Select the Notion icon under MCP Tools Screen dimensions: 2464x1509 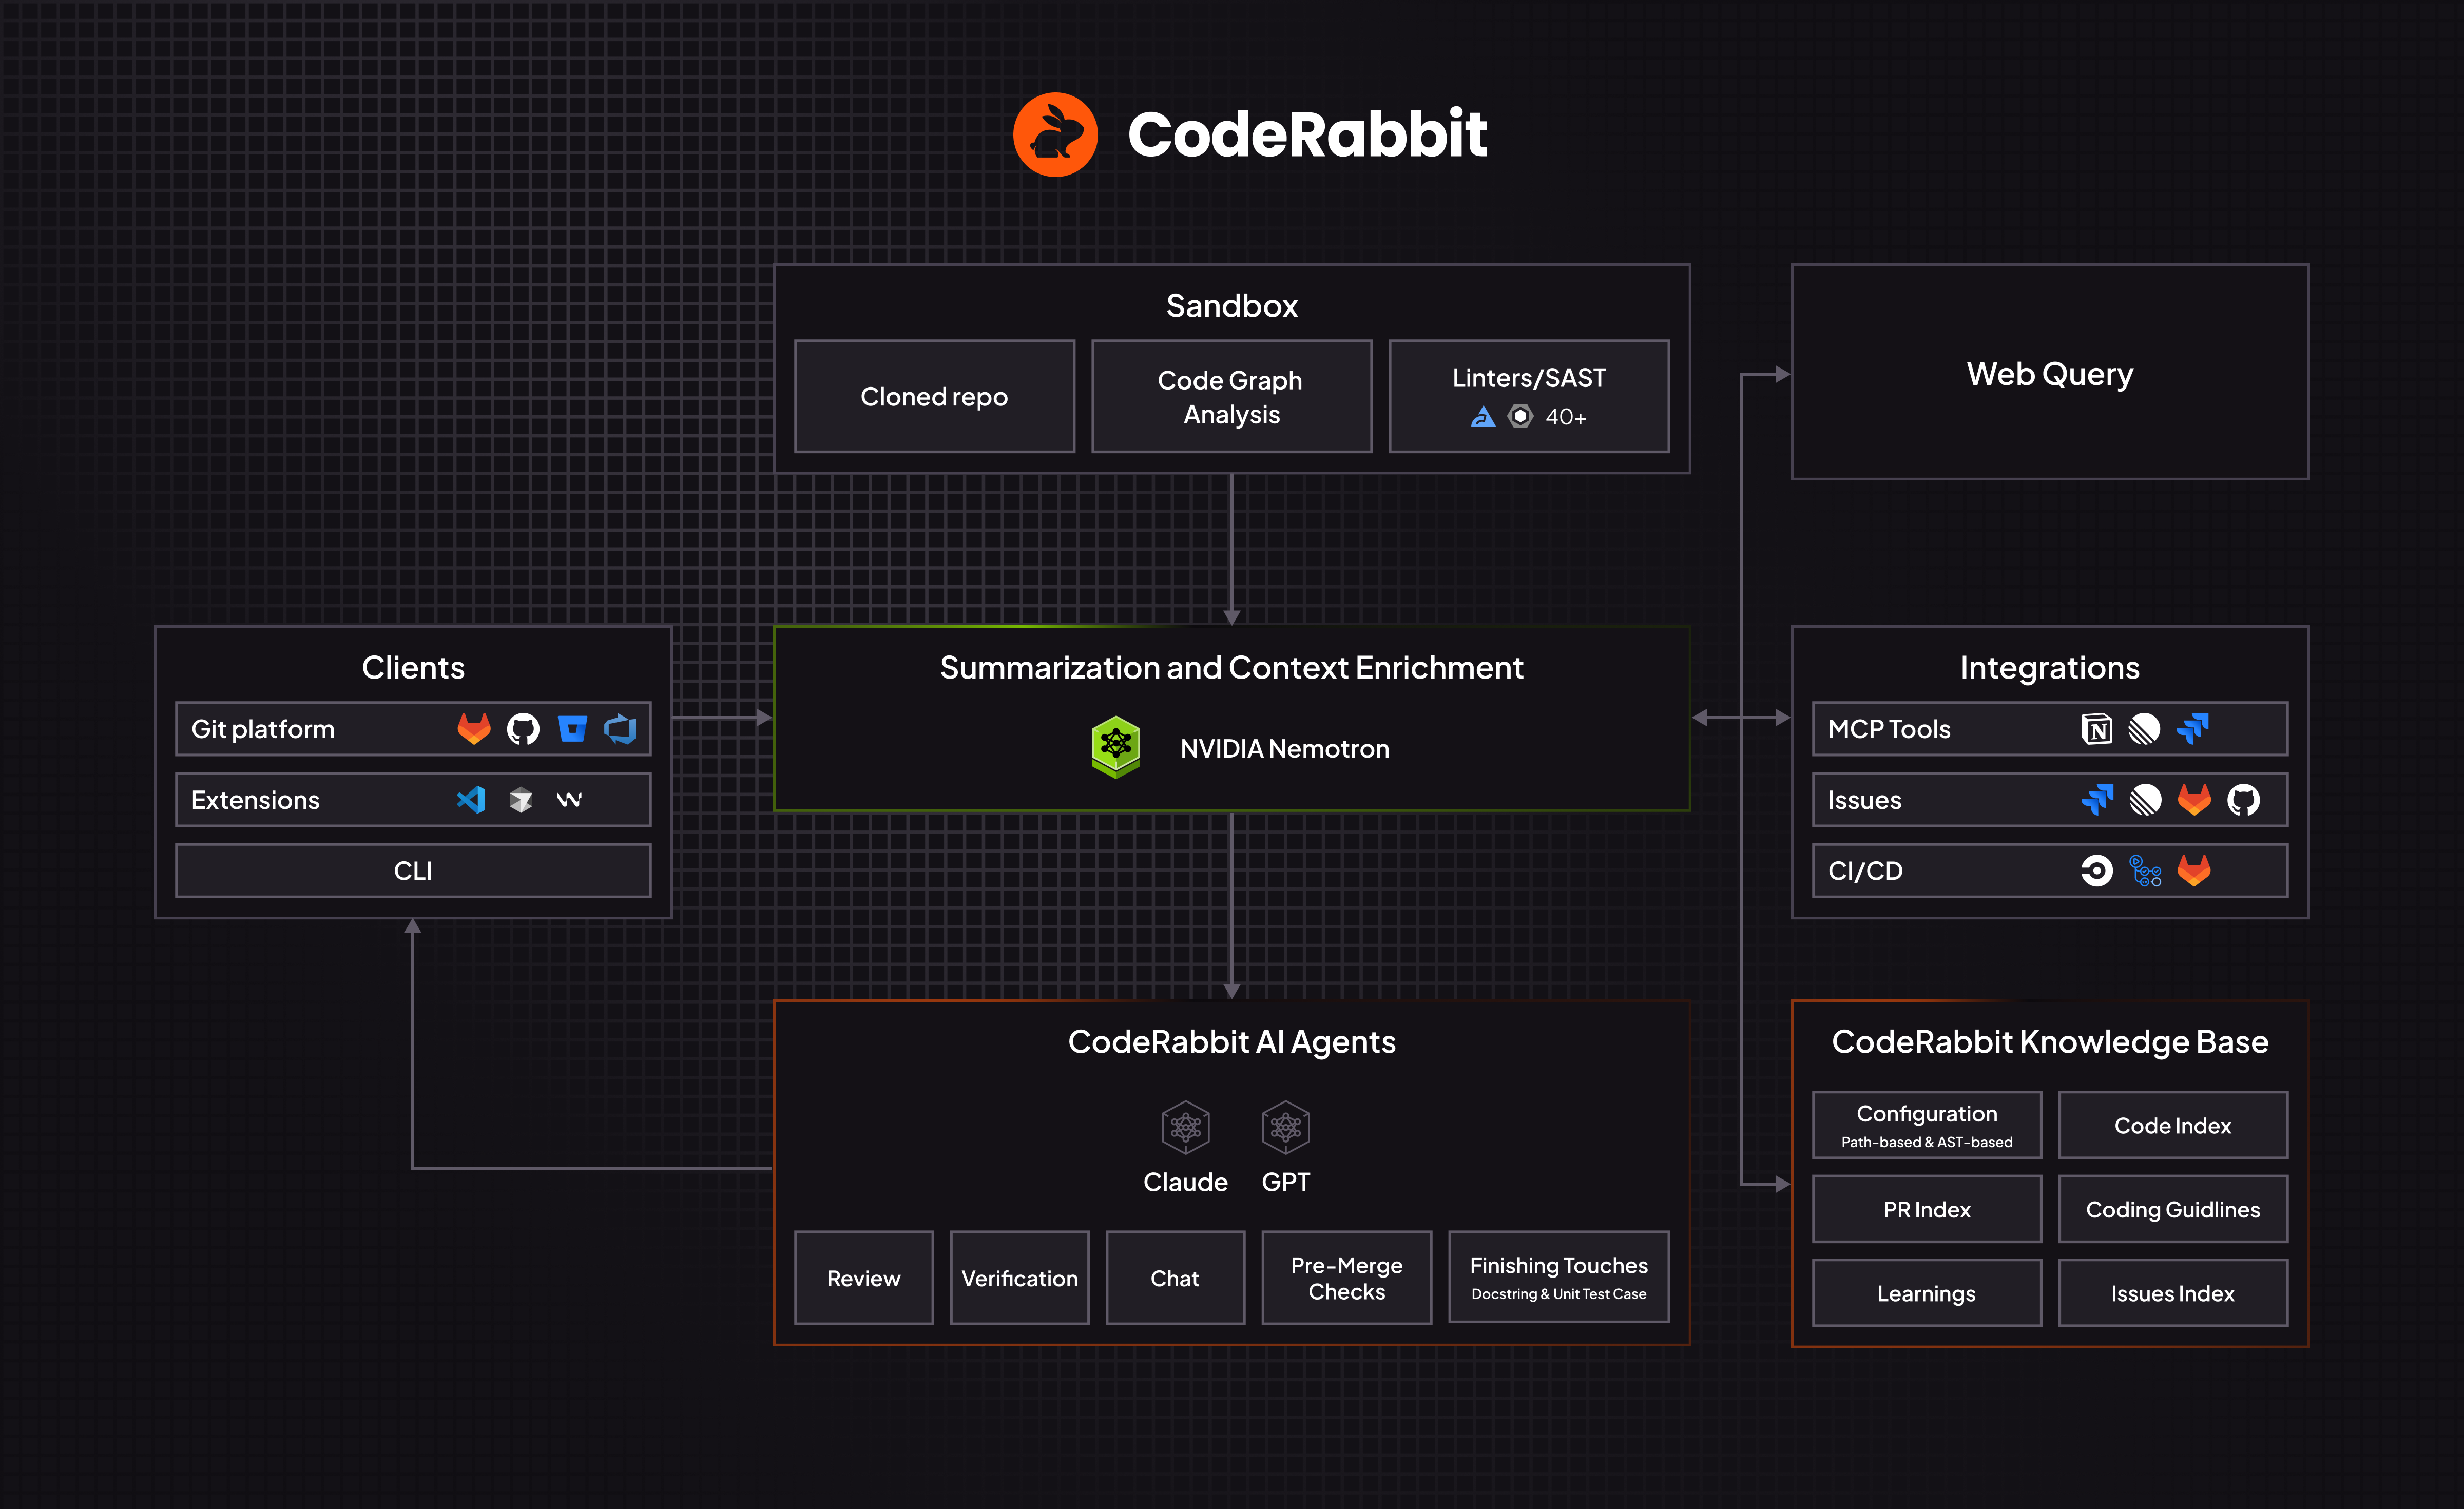tap(2097, 728)
